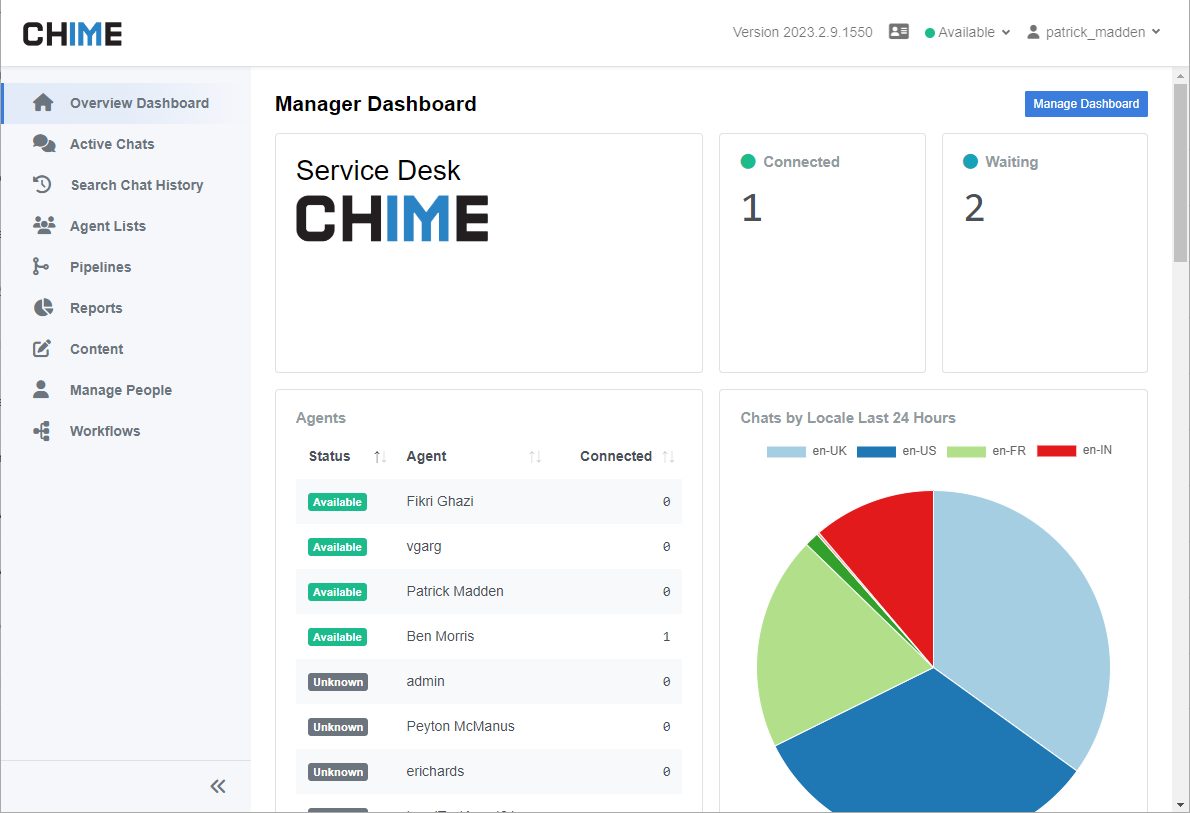
Task: Select agent name Patrick Madden
Action: (x=455, y=591)
